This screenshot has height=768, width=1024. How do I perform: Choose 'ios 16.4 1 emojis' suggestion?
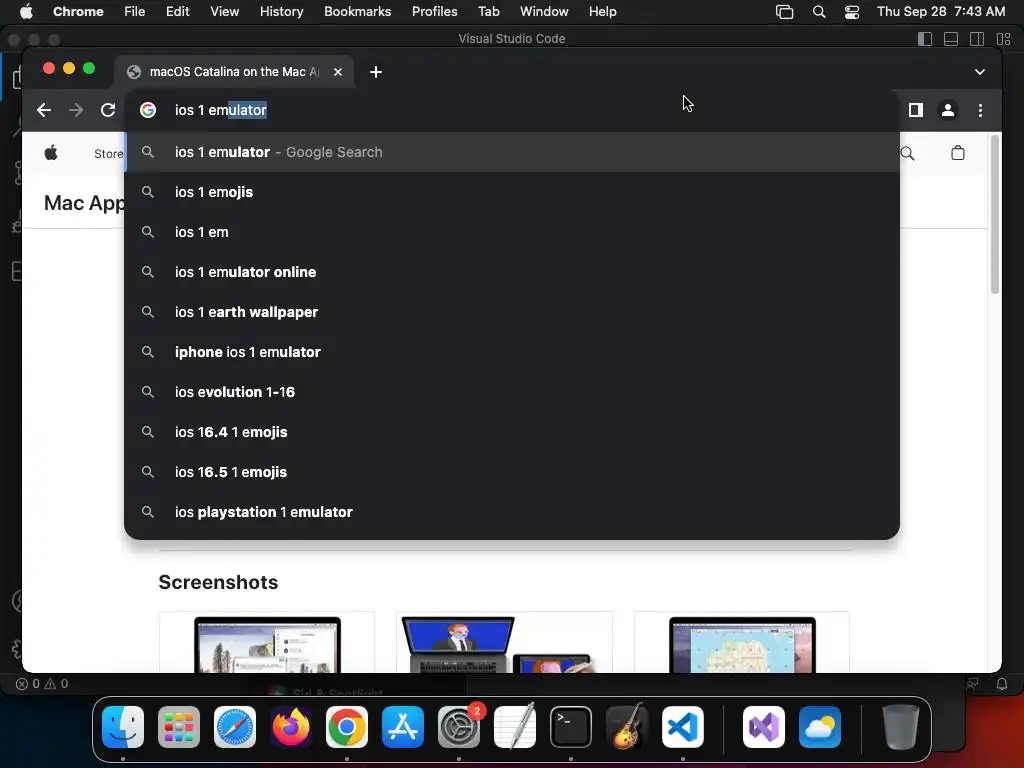pyautogui.click(x=512, y=432)
